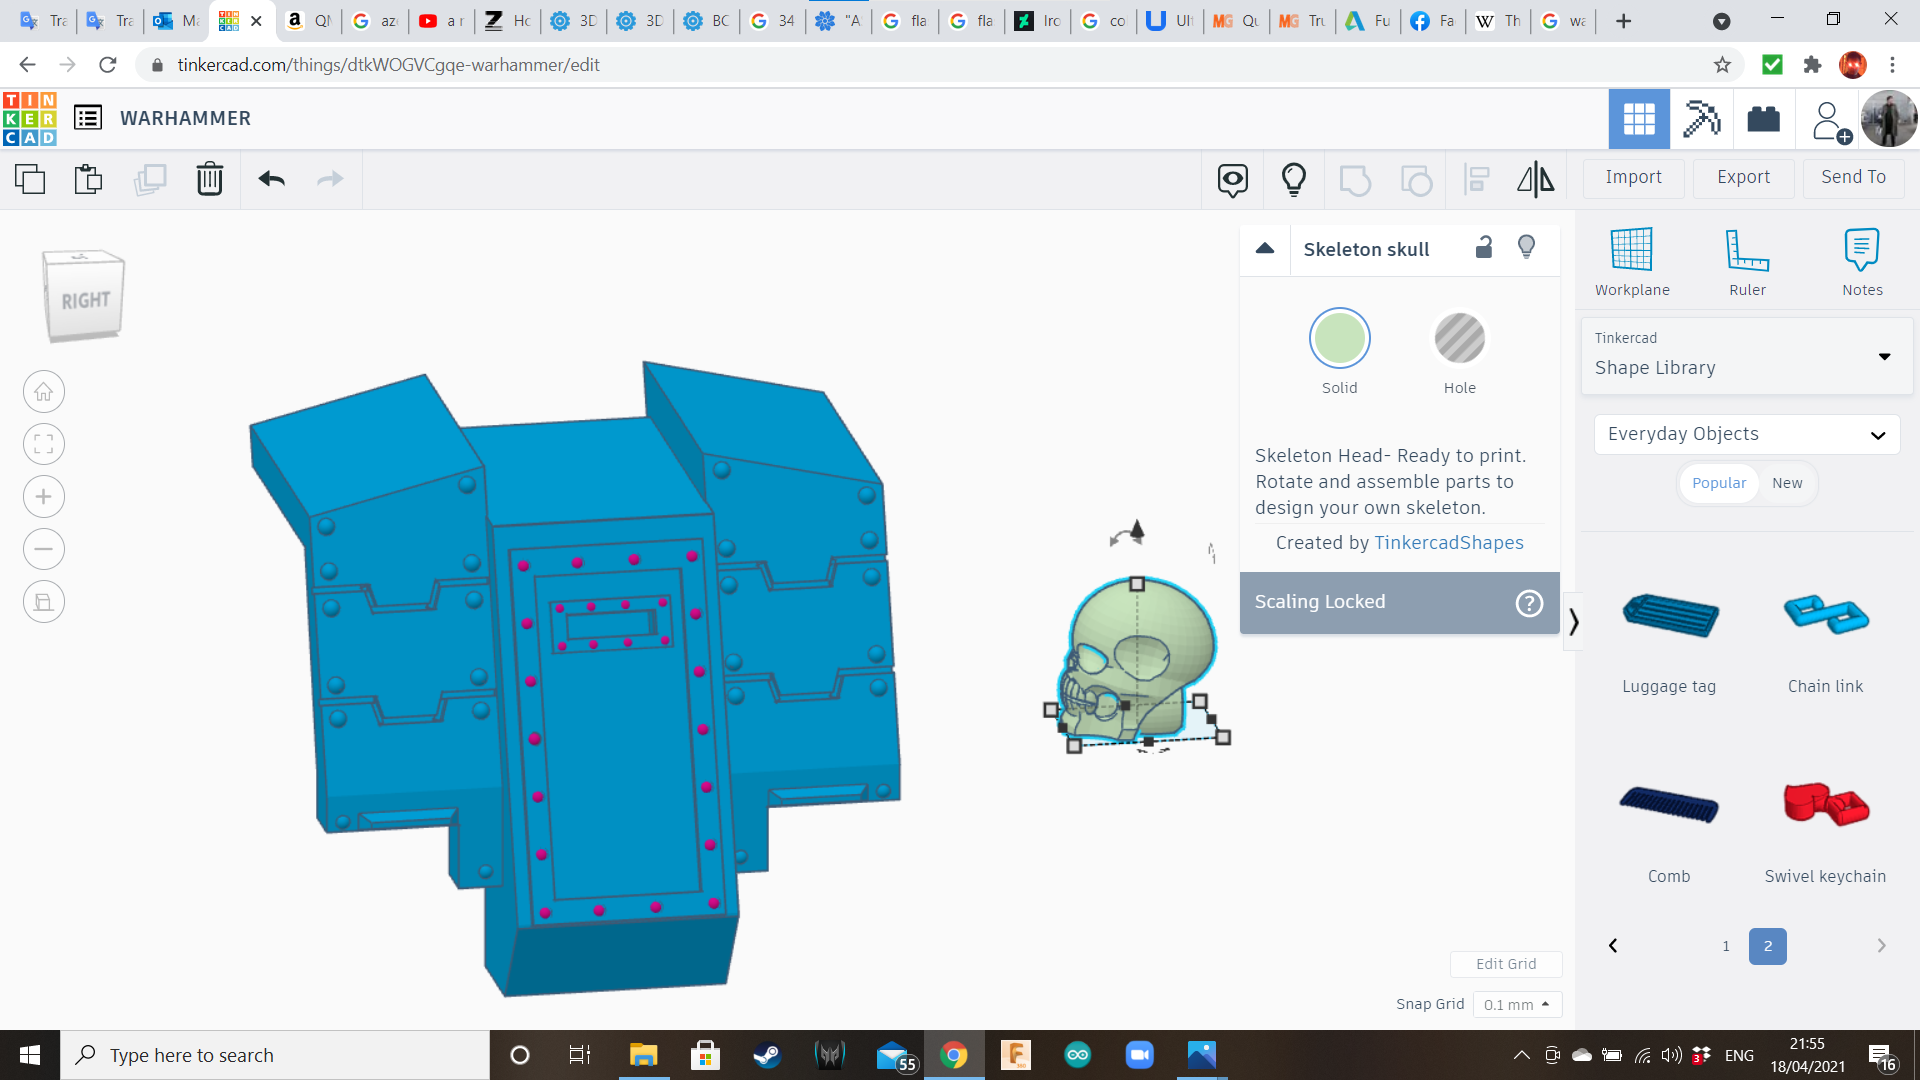Switch to the New shapes tab
The height and width of the screenshot is (1080, 1920).
(x=1786, y=483)
